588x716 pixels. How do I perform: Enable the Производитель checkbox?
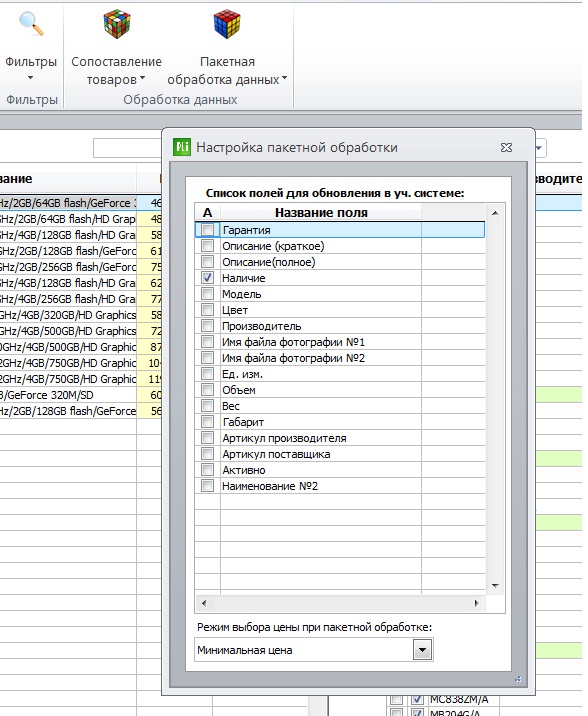pyautogui.click(x=207, y=326)
